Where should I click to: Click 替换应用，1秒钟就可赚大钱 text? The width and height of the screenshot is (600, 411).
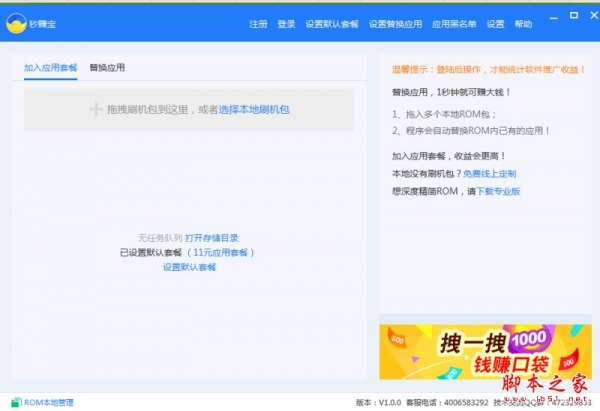pos(451,92)
